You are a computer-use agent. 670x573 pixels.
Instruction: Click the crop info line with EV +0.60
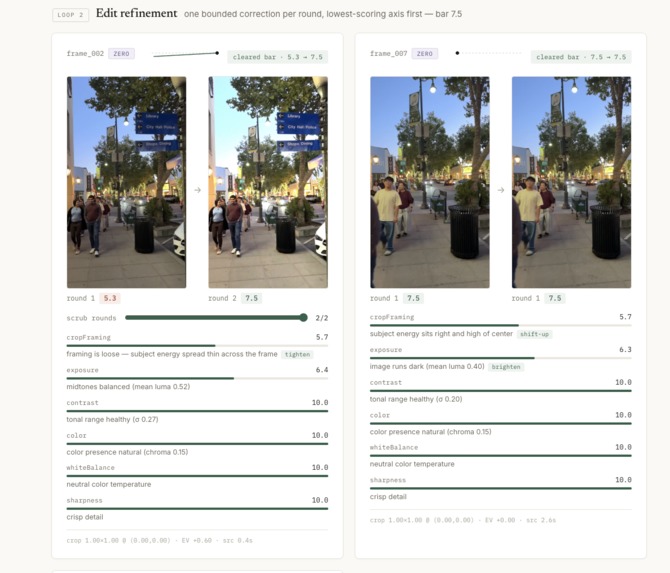[x=159, y=541]
